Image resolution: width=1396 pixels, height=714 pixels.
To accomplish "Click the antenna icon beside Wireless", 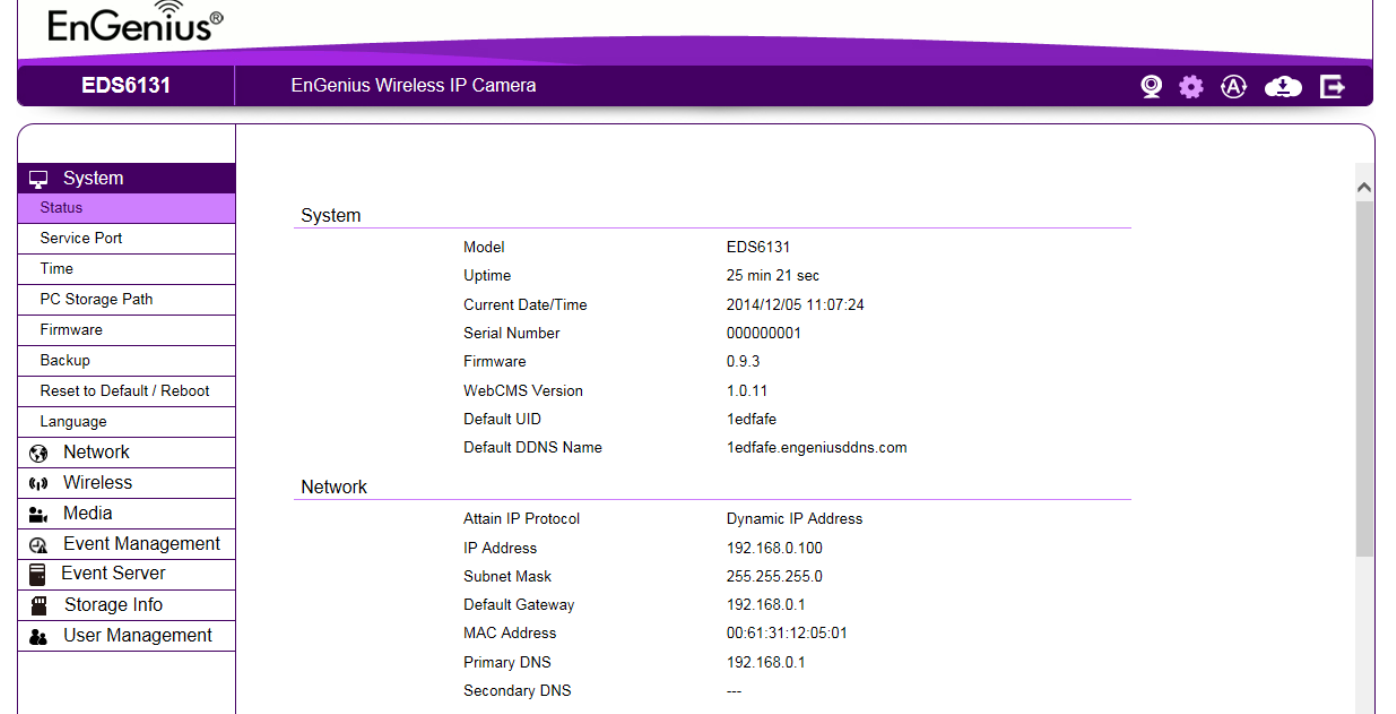I will click(39, 484).
